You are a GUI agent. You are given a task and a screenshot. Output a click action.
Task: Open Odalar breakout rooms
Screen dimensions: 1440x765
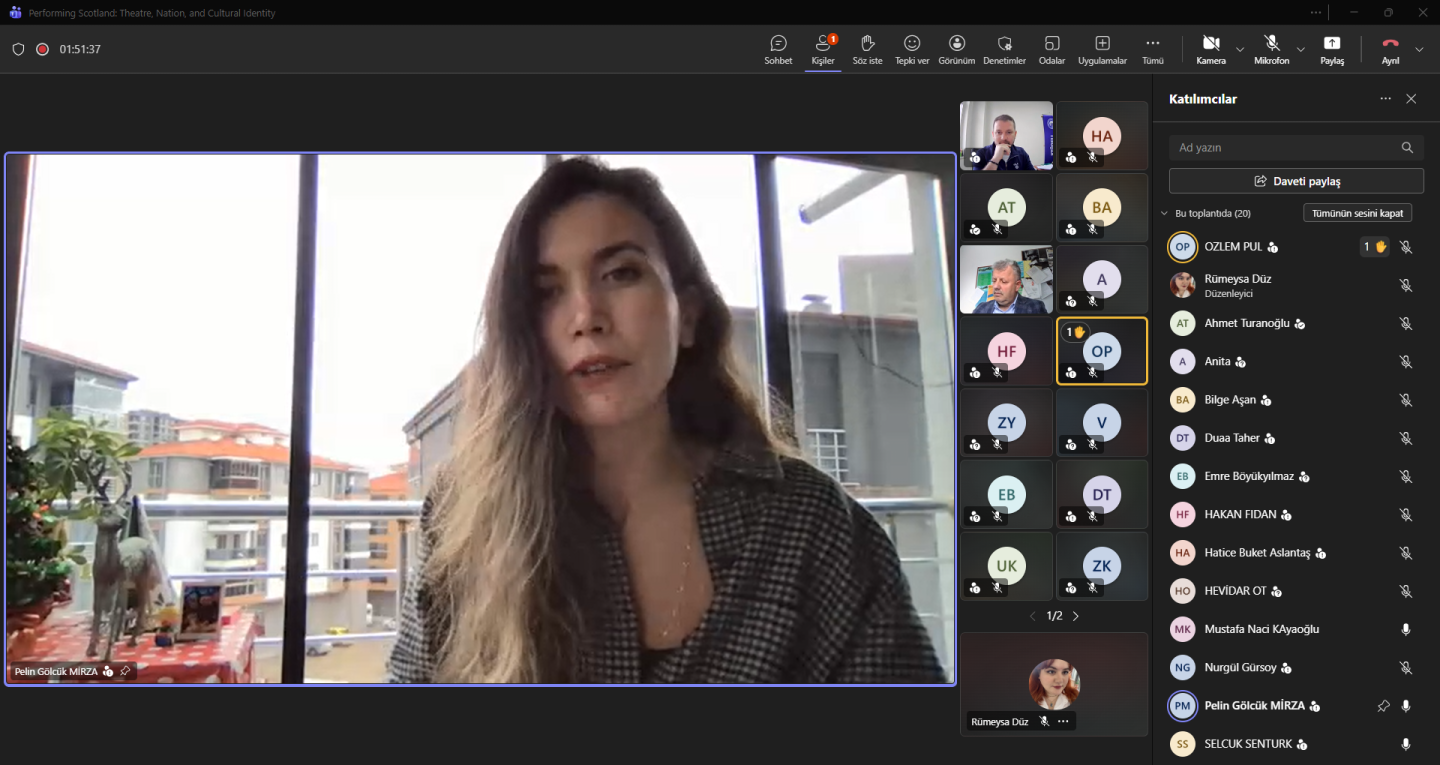pos(1051,49)
